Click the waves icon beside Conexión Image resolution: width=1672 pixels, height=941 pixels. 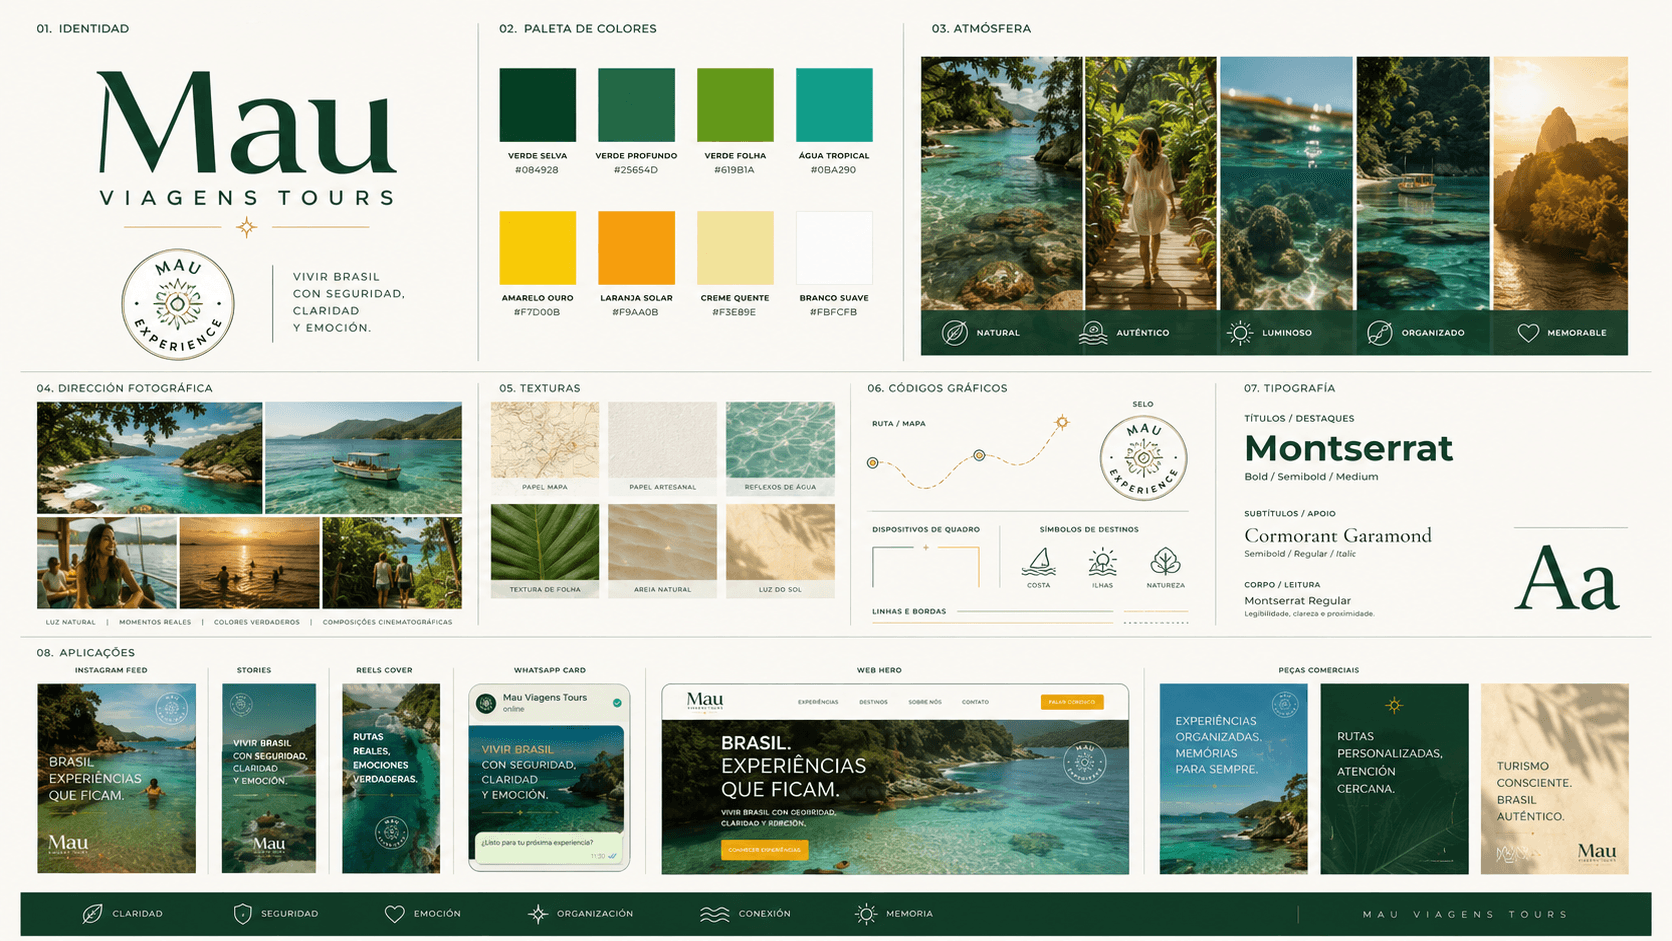(x=714, y=914)
